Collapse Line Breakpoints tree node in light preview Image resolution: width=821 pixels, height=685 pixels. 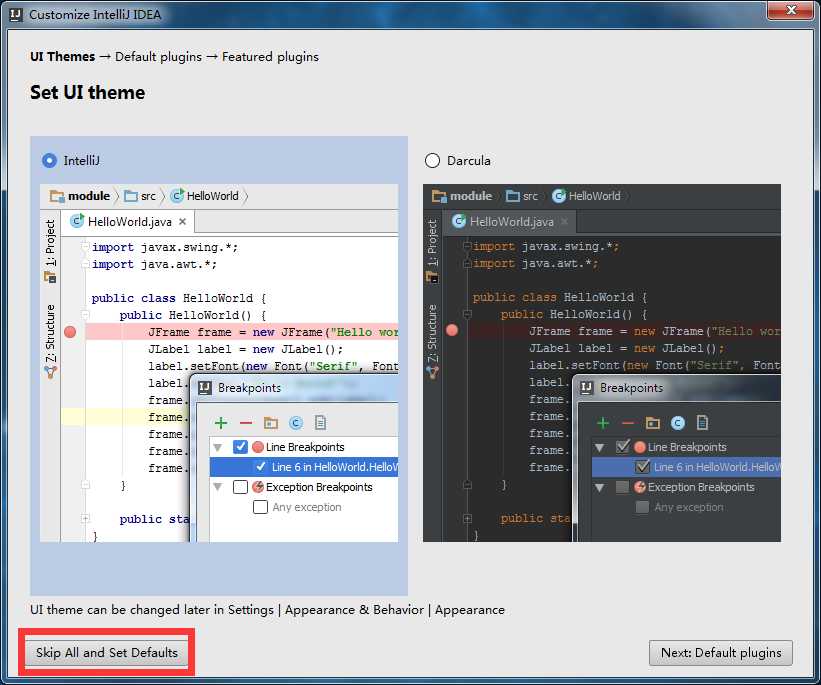click(x=218, y=447)
